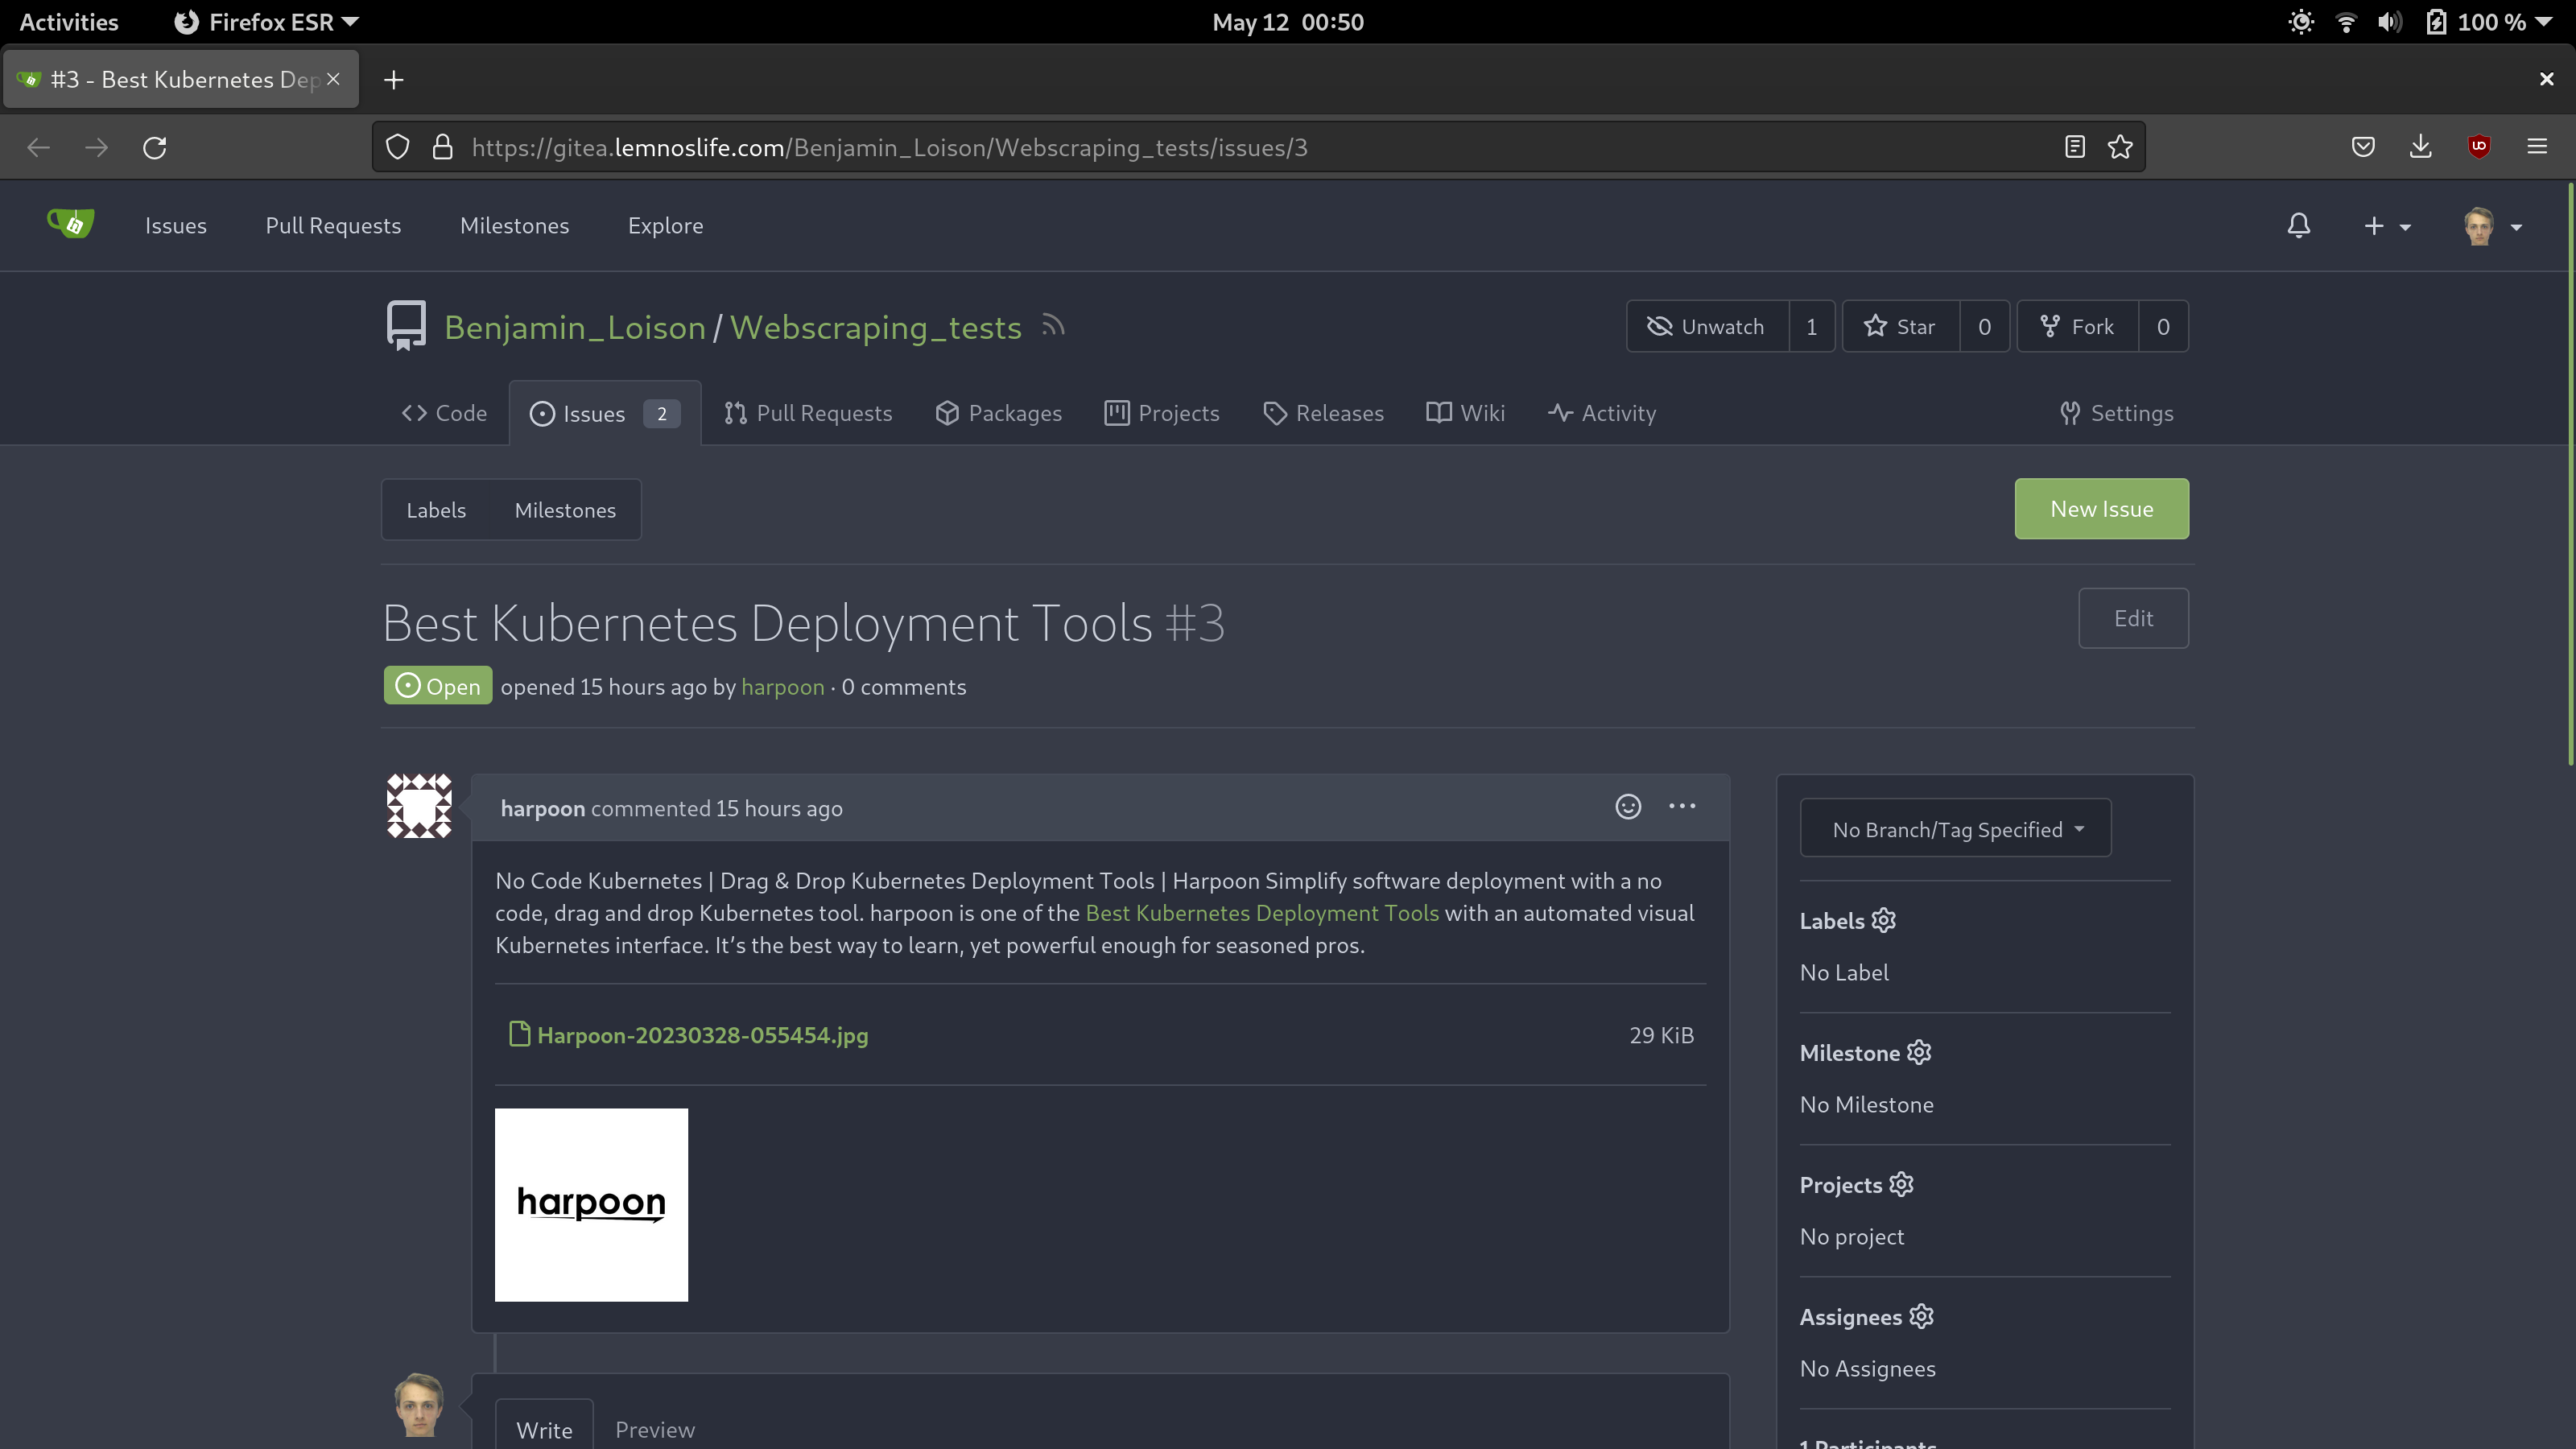The height and width of the screenshot is (1449, 2576).
Task: Open the notifications bell icon
Action: tap(2298, 226)
